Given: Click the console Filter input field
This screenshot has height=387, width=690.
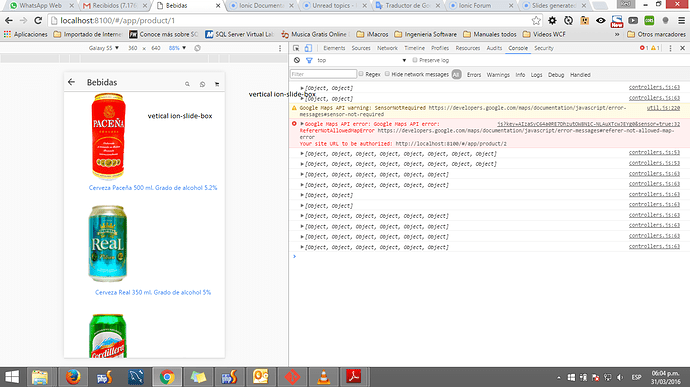Looking at the screenshot, I should tap(323, 74).
